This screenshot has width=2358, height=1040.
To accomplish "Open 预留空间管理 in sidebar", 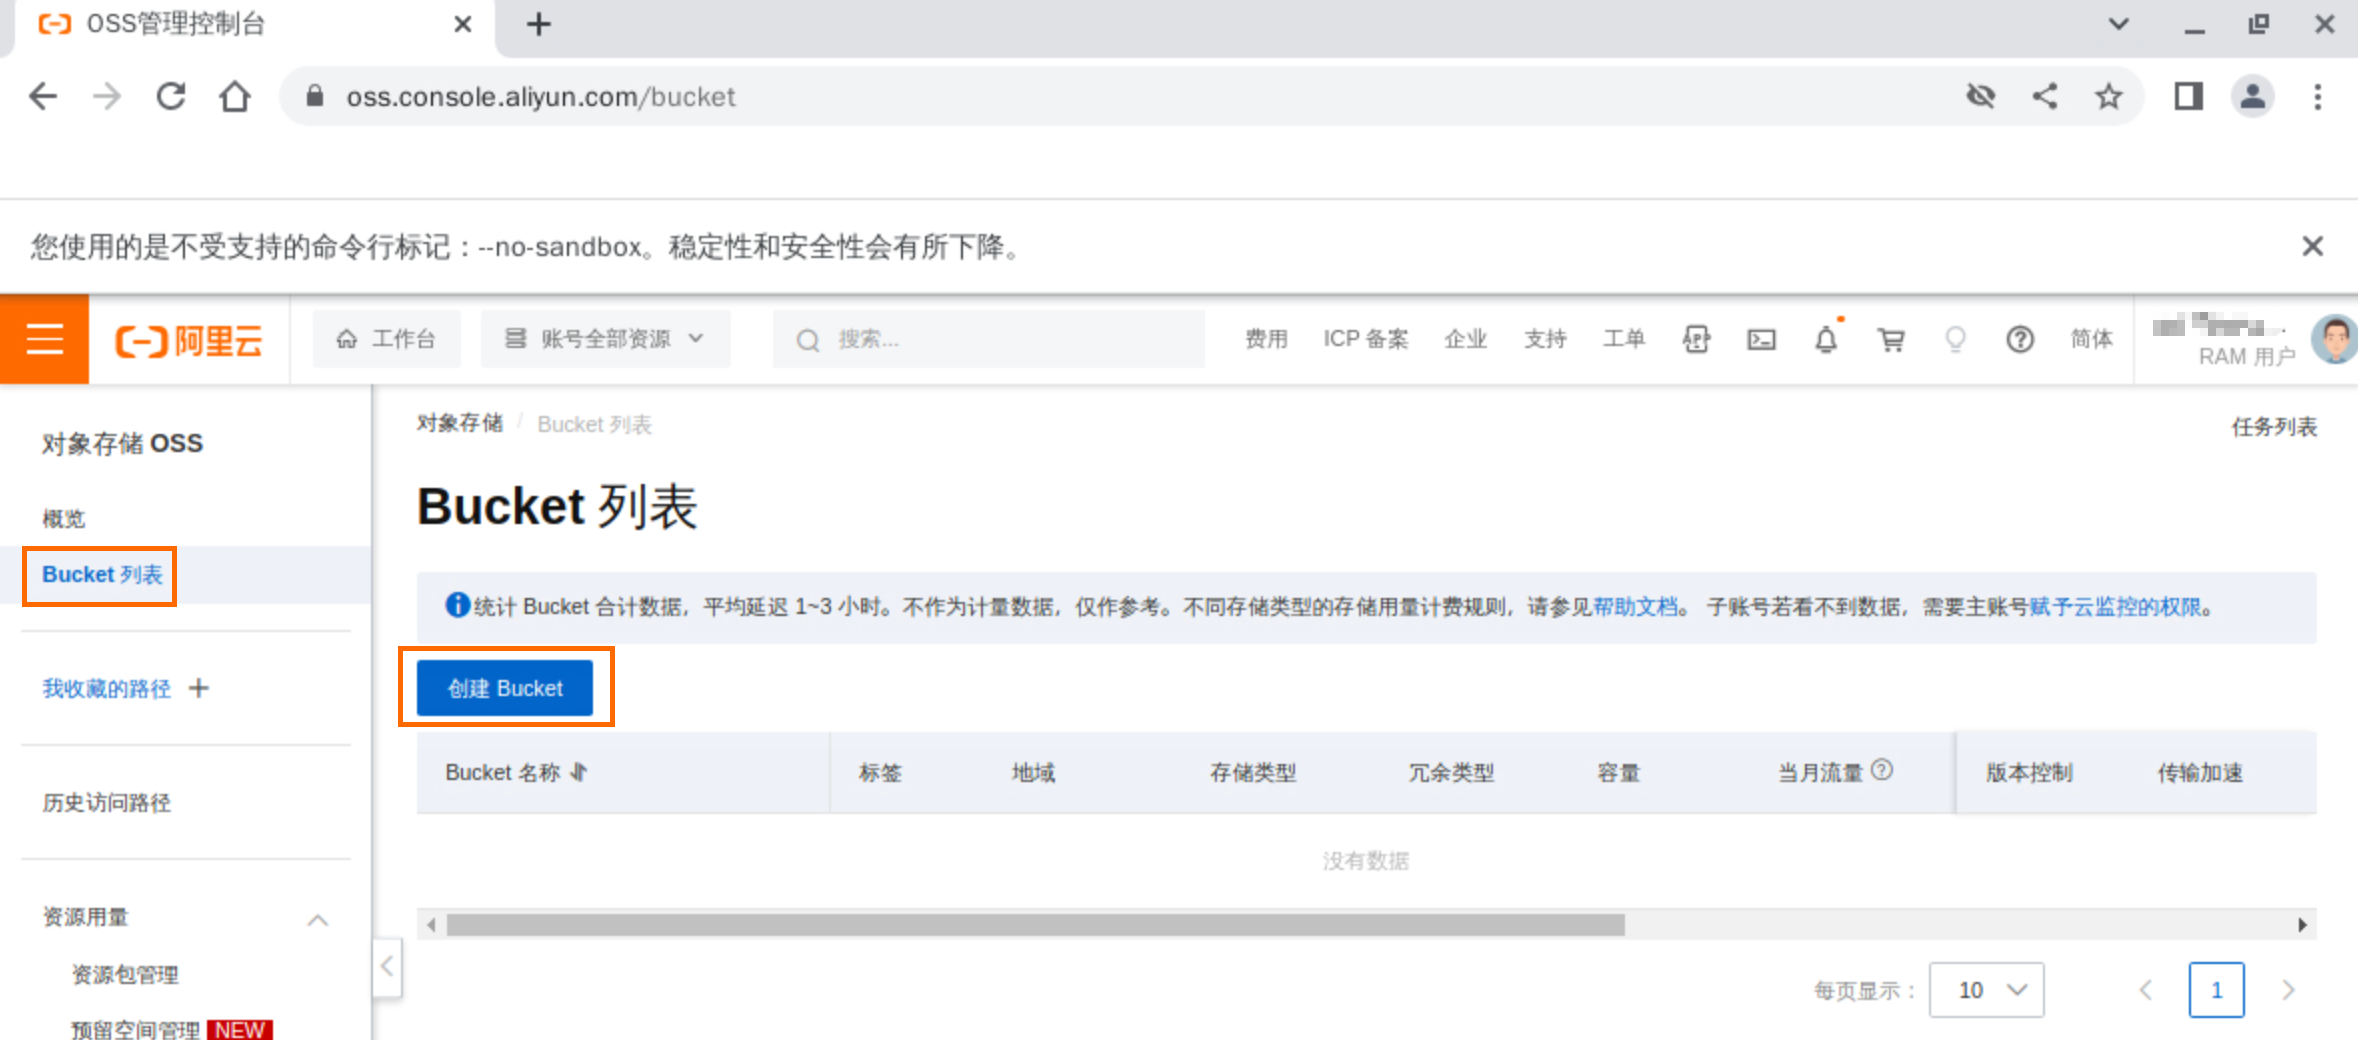I will pos(135,1029).
